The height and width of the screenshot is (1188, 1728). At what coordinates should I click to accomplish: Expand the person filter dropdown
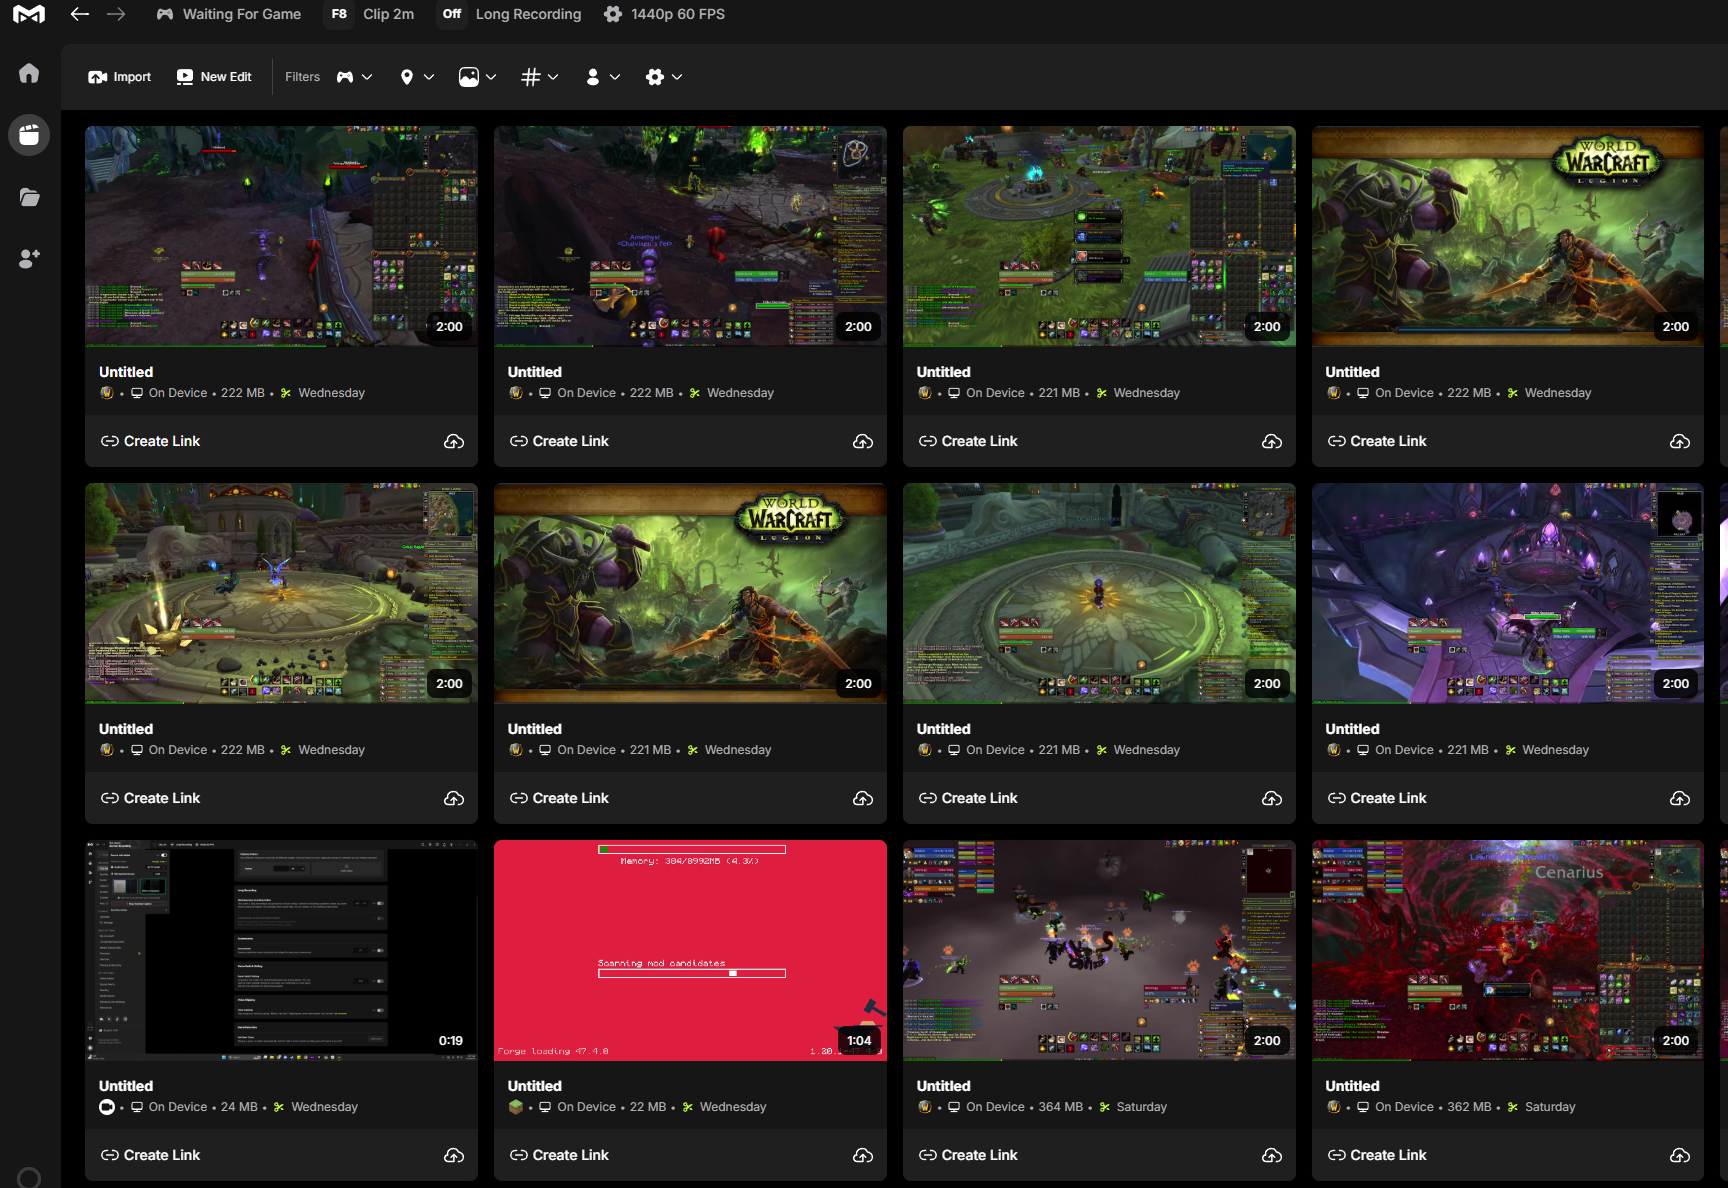602,77
